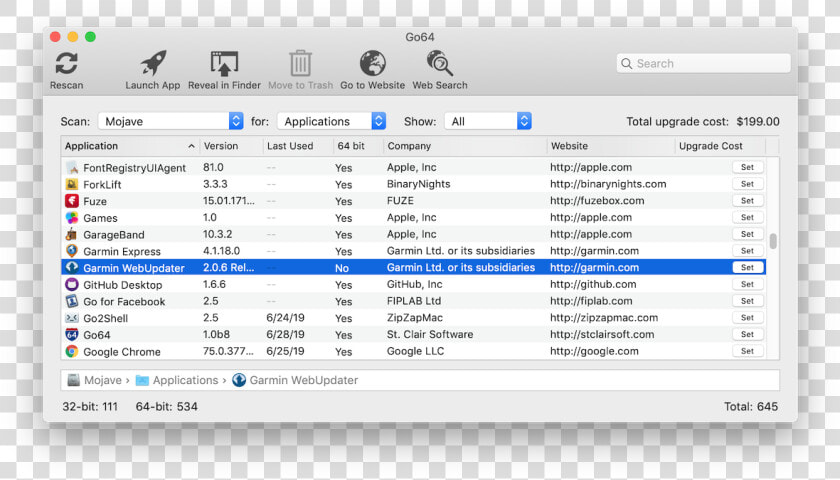Click the http://fiplab.com website cell

[x=591, y=301]
